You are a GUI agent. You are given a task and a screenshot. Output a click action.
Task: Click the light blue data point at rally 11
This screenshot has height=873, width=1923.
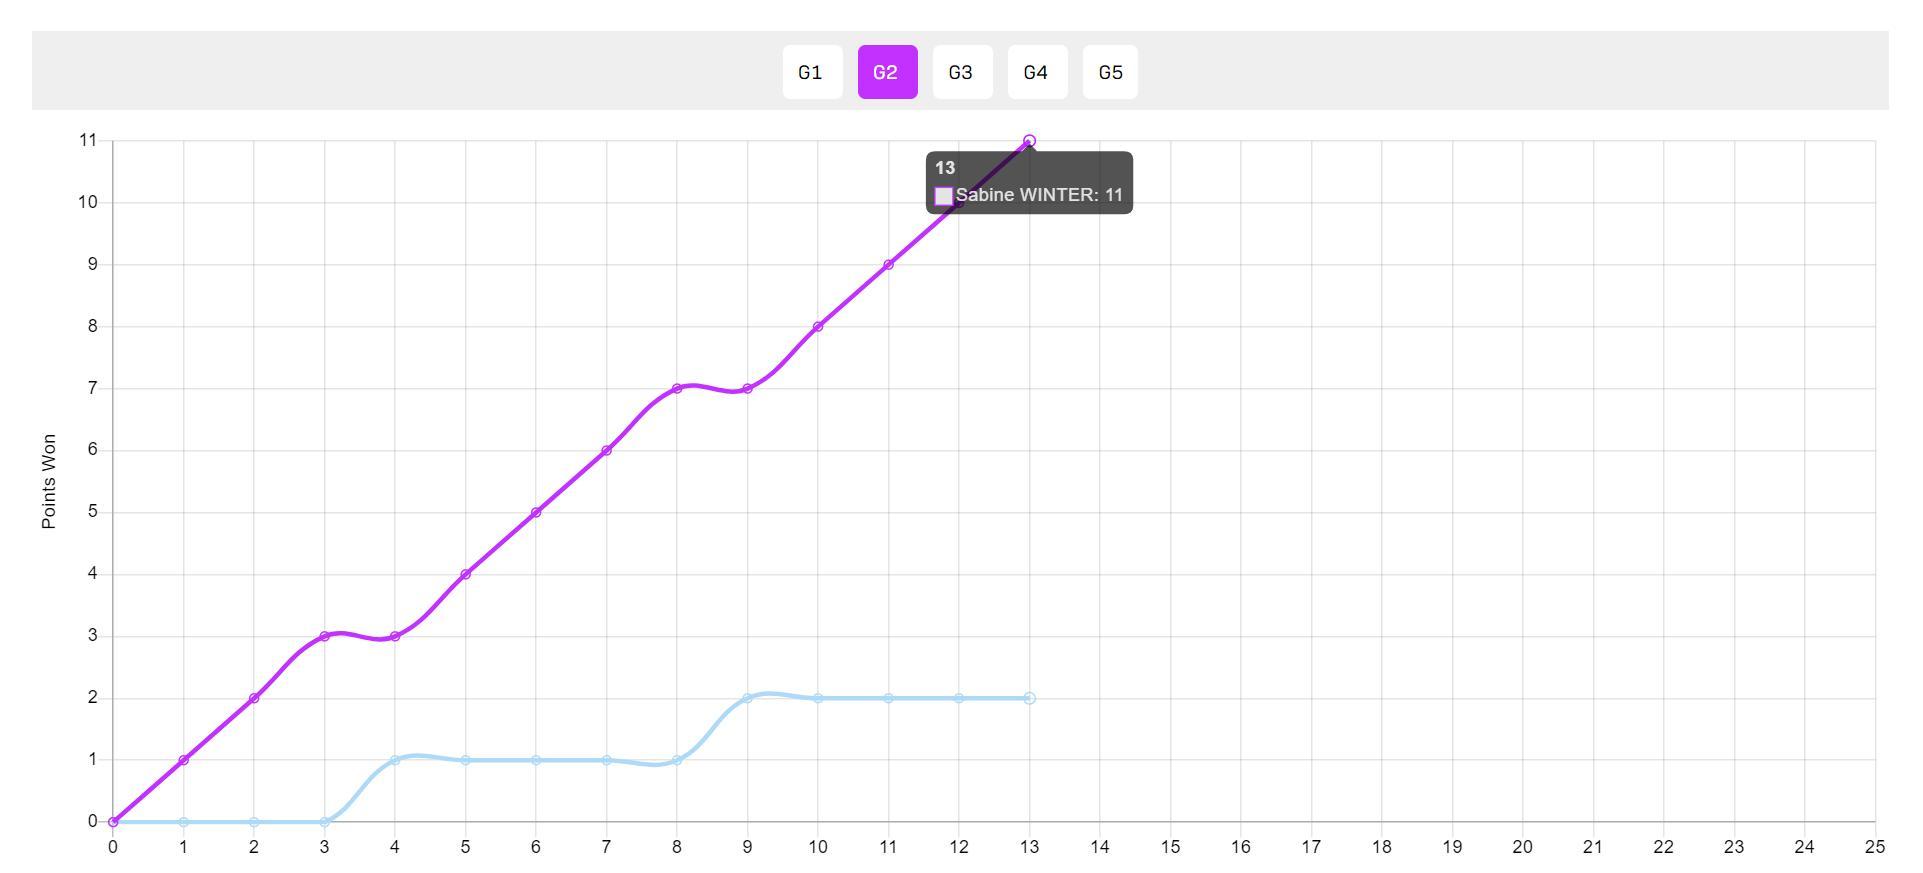888,698
